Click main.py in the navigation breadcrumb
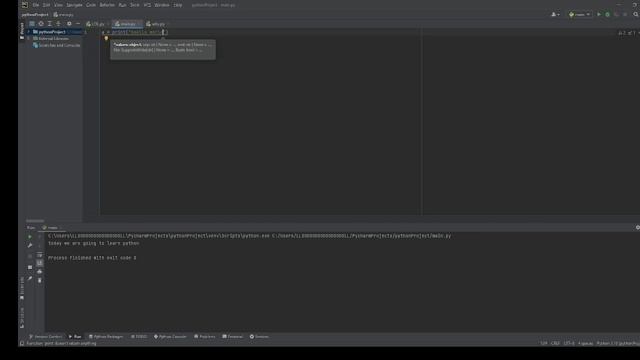 64,14
